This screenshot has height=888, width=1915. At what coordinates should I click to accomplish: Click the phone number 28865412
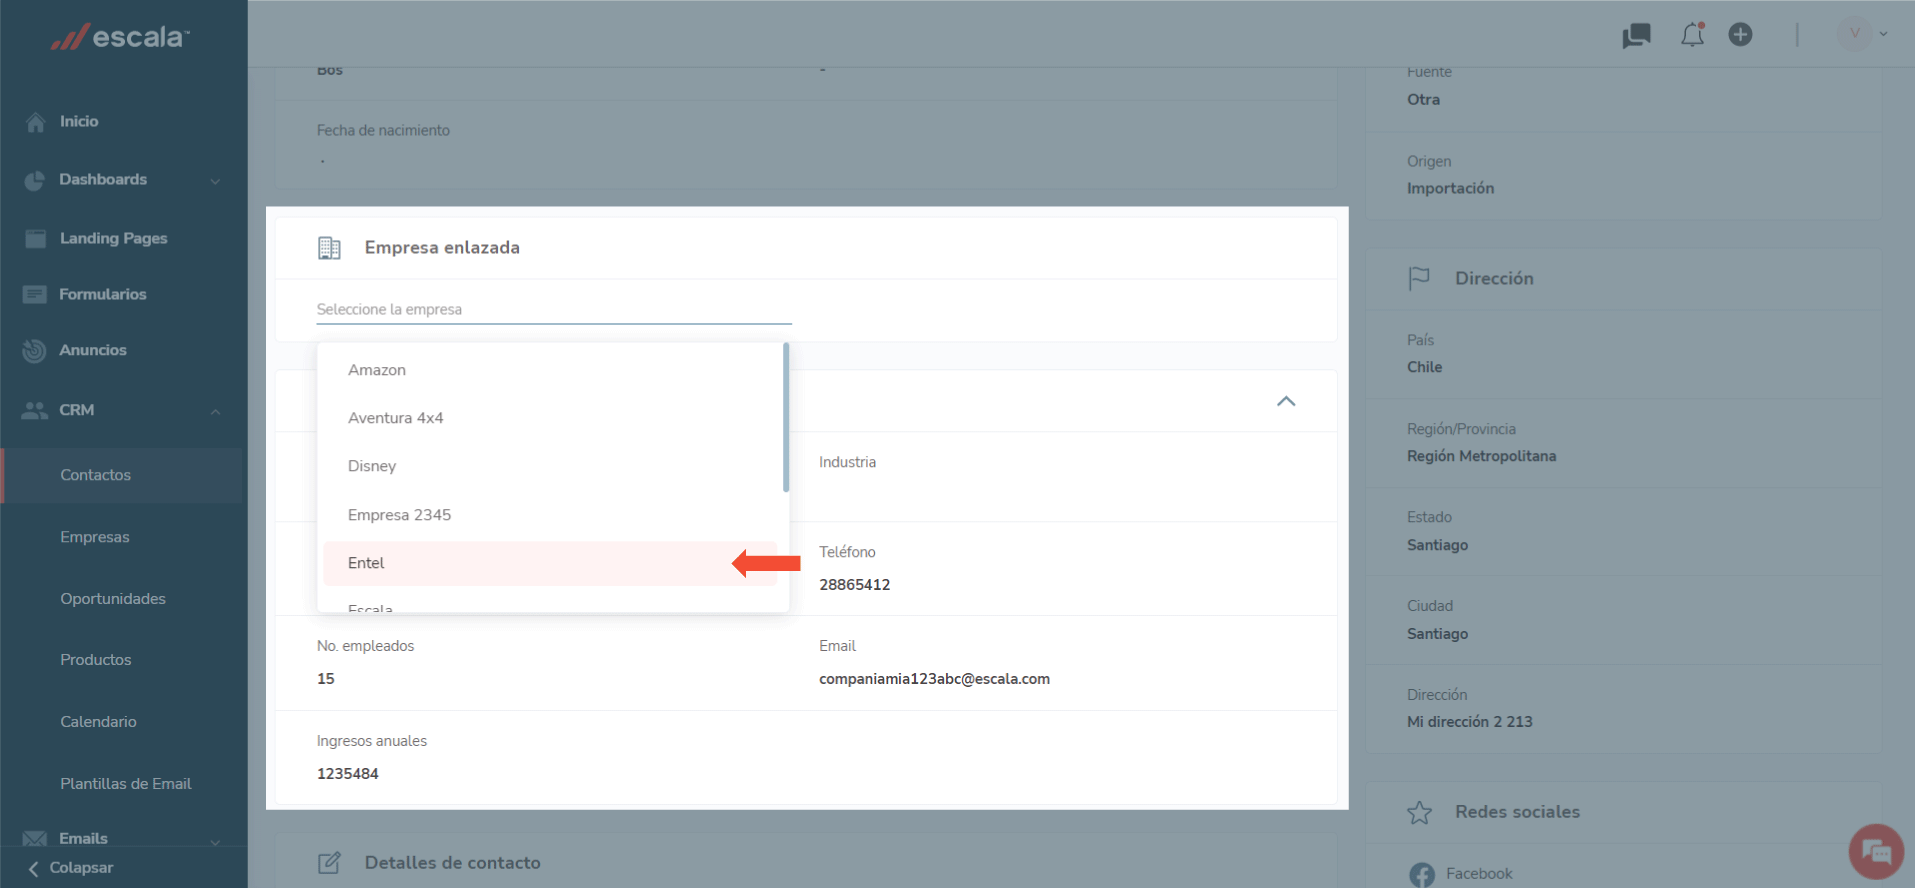854,585
